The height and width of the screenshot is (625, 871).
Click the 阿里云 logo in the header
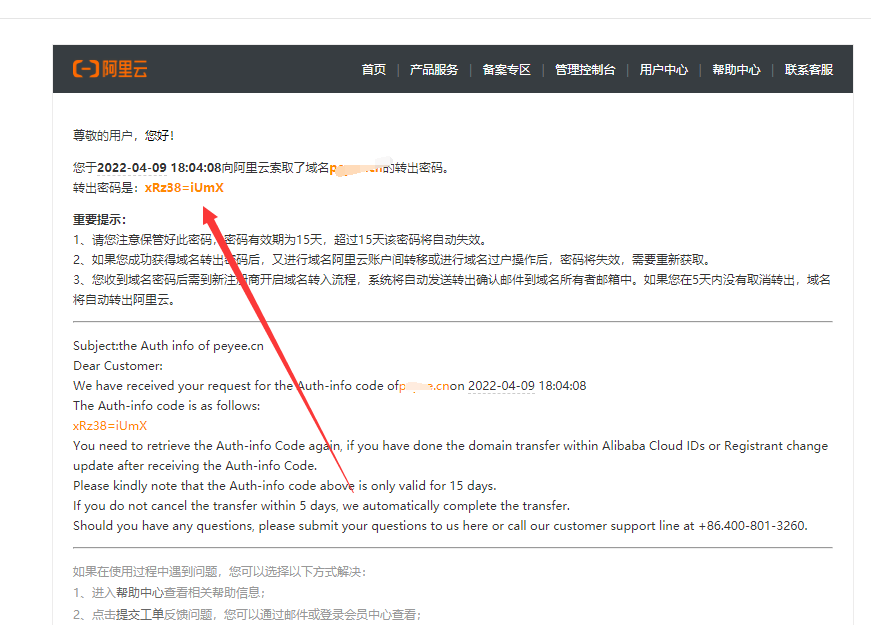110,69
